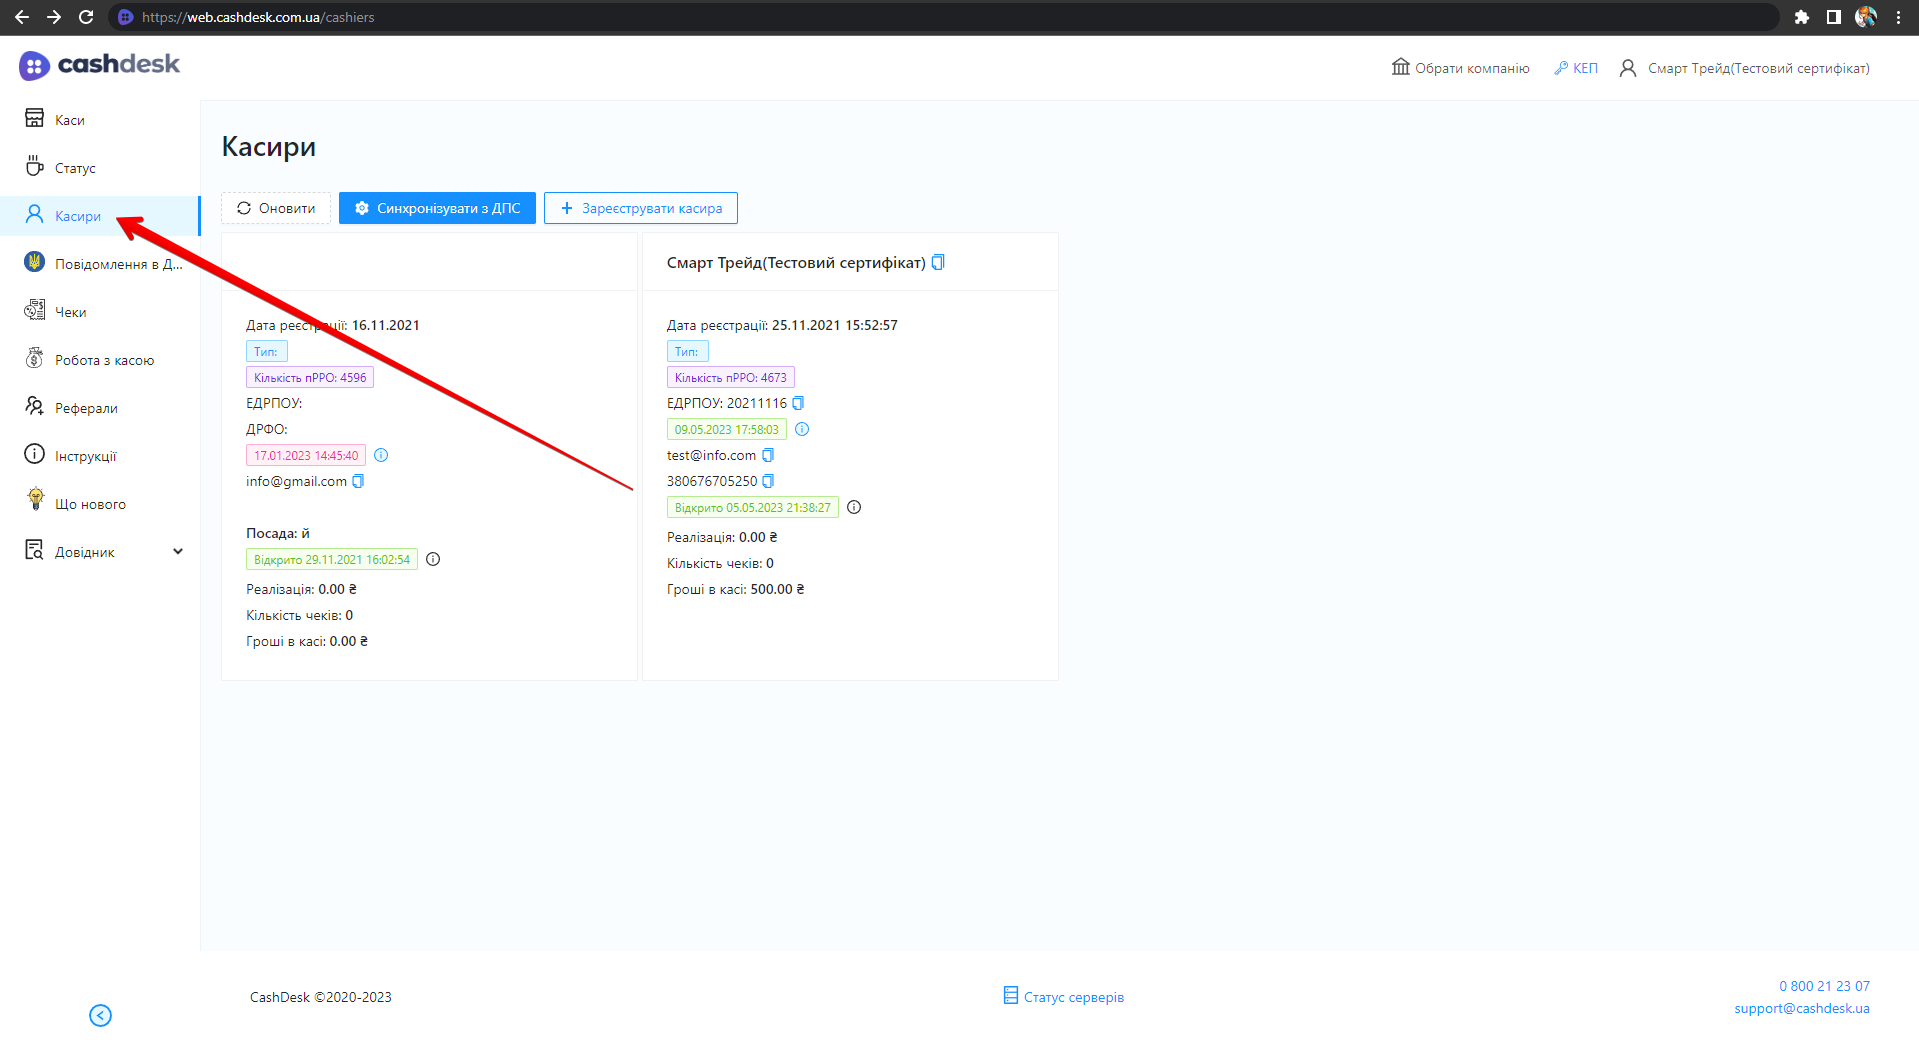Click the КЕП key link in the header
The image size is (1919, 1040).
click(1576, 68)
